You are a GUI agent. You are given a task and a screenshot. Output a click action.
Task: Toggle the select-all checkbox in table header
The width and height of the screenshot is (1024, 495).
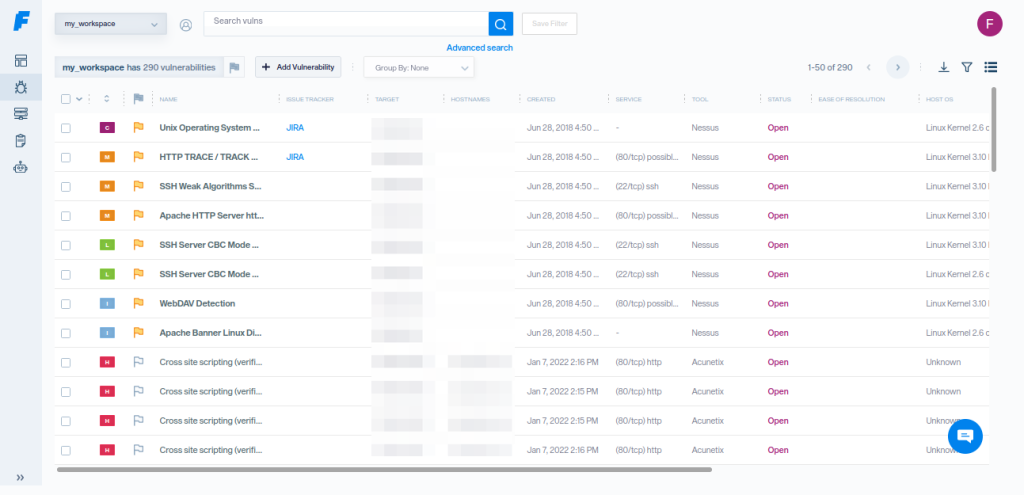coord(66,99)
